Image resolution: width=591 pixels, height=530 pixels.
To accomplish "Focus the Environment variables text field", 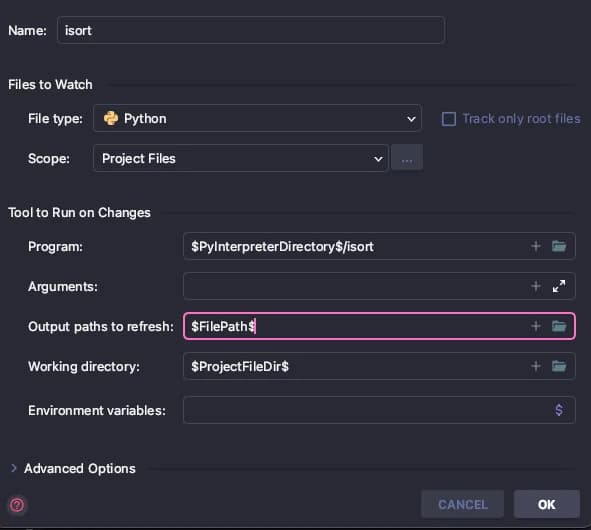I will tap(366, 410).
